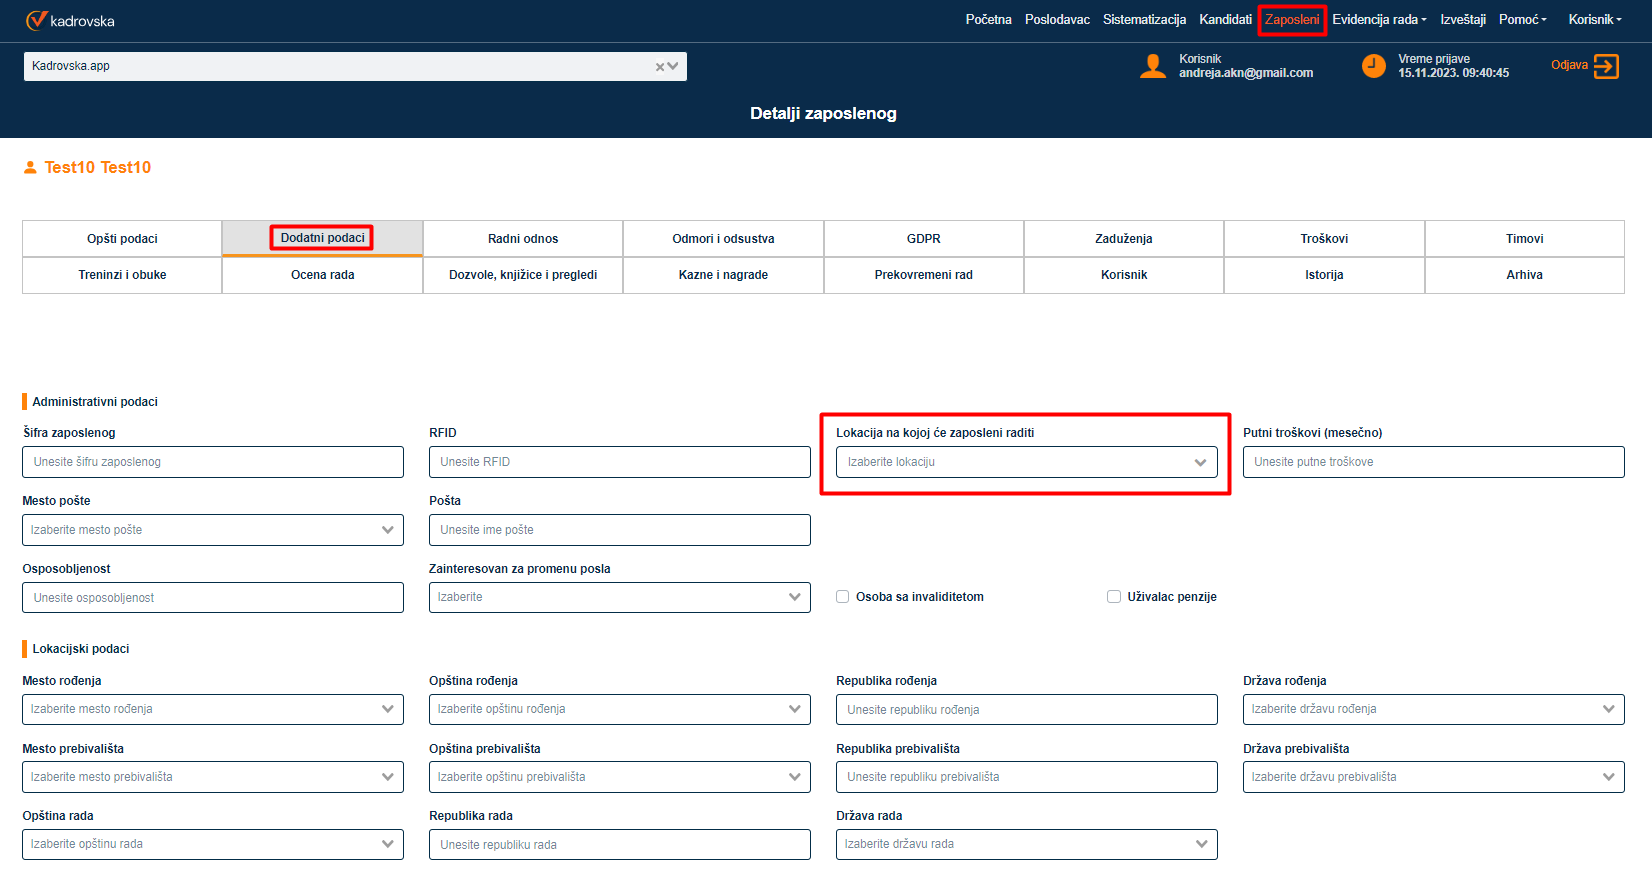Screen dimensions: 1652x879
Task: Focus the Putni troškovi input field
Action: tap(1433, 462)
